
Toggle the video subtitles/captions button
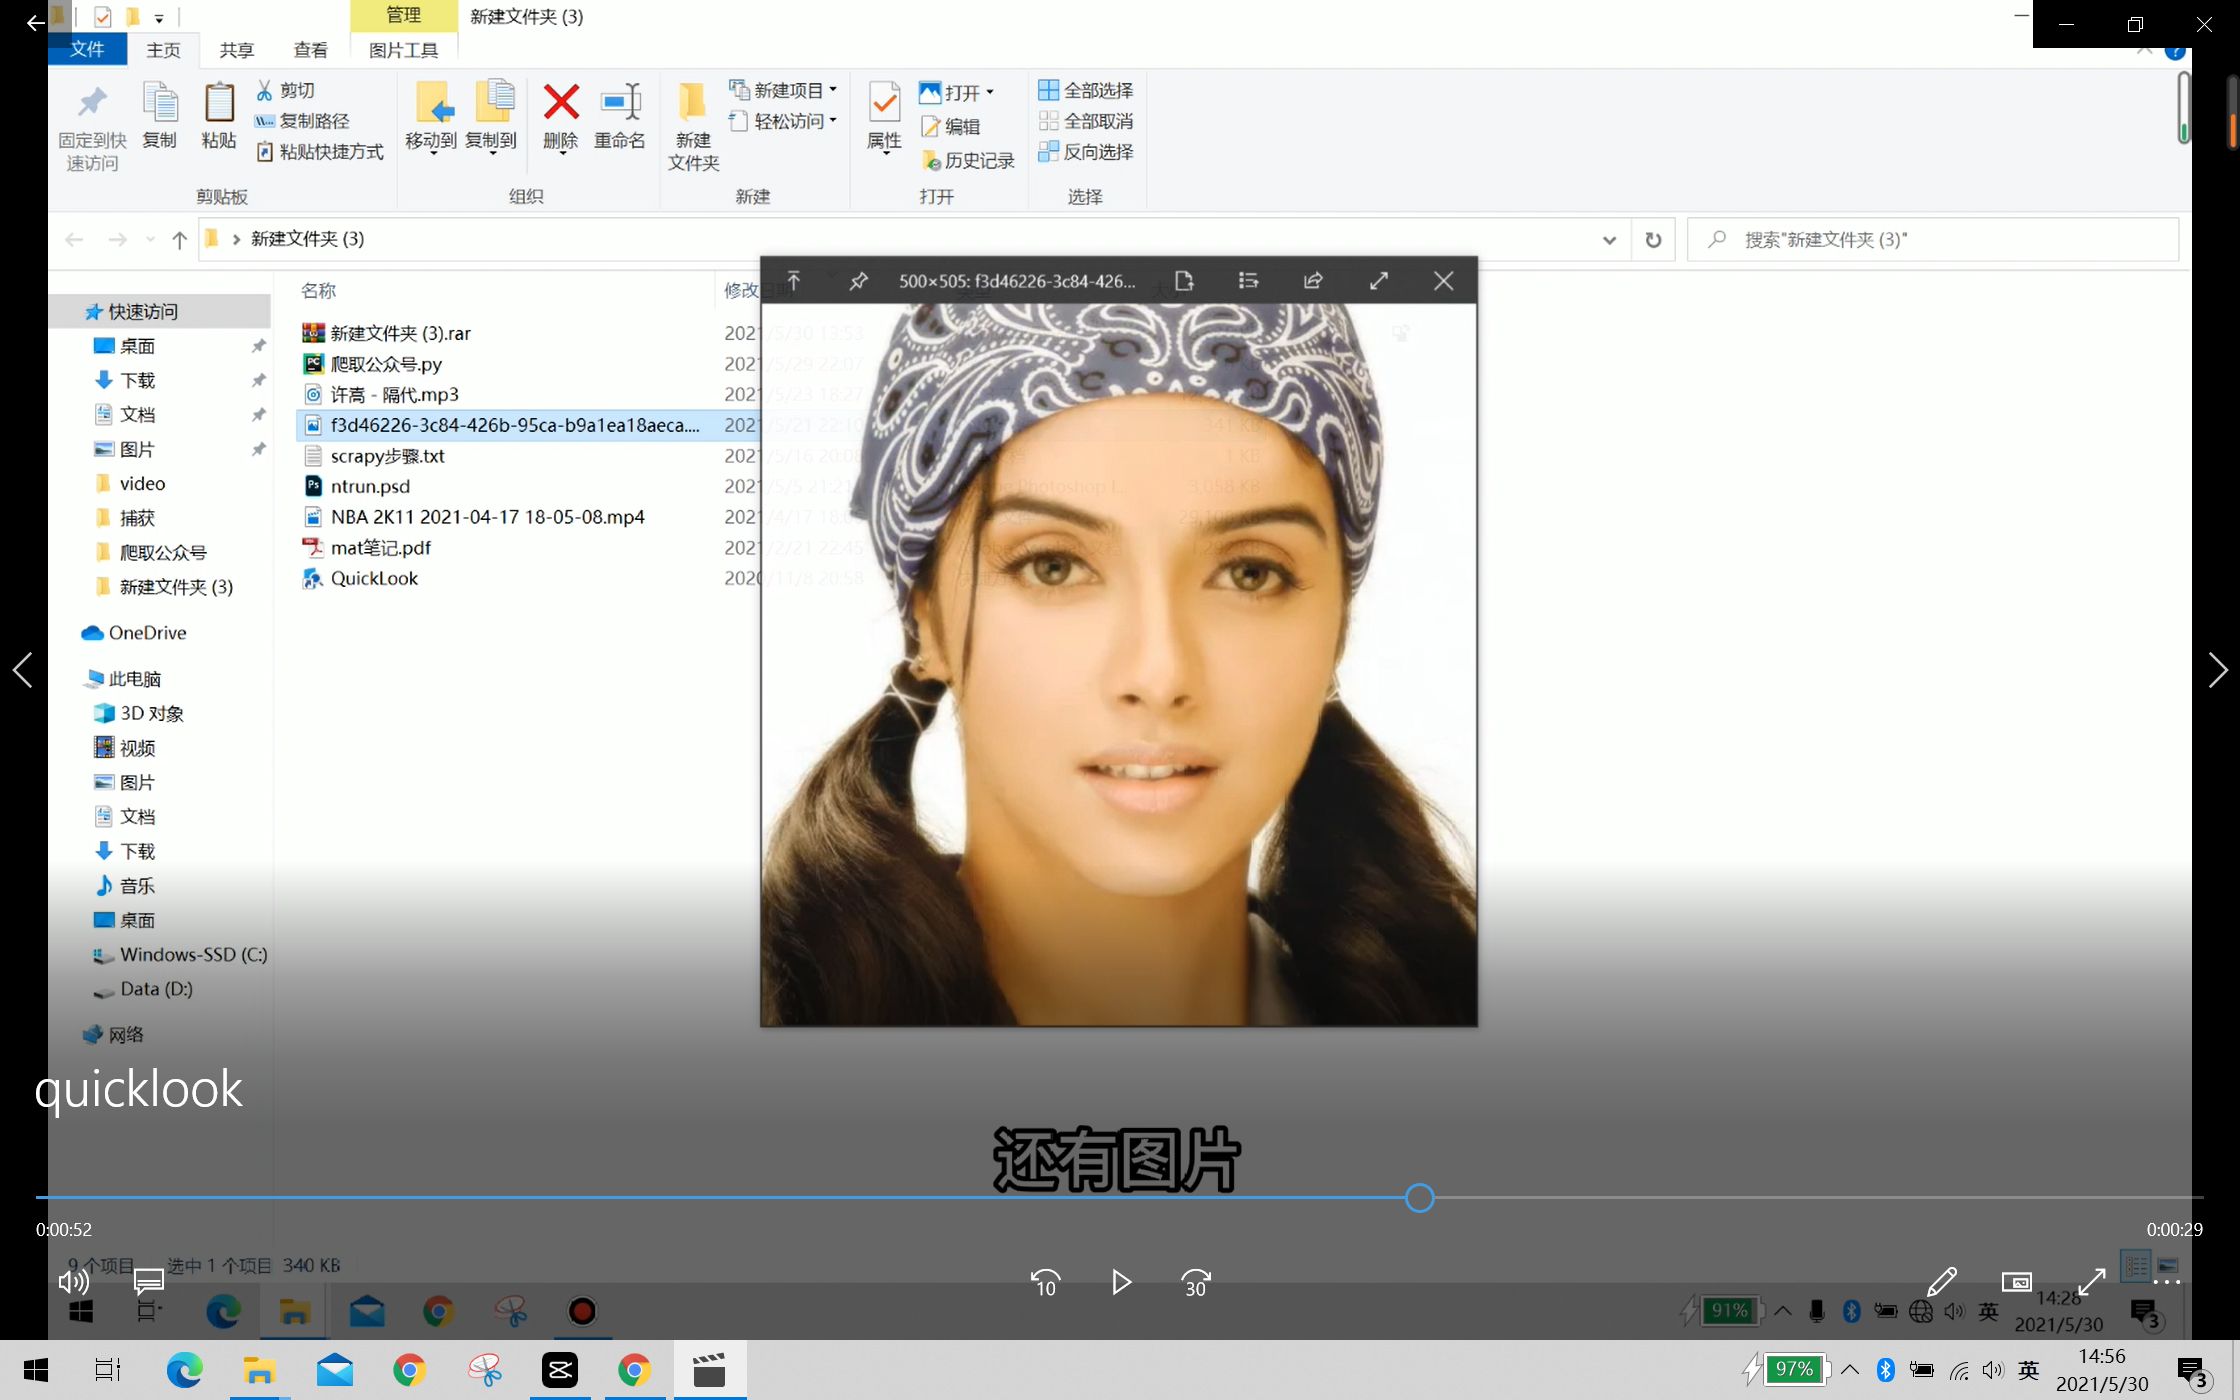[149, 1282]
